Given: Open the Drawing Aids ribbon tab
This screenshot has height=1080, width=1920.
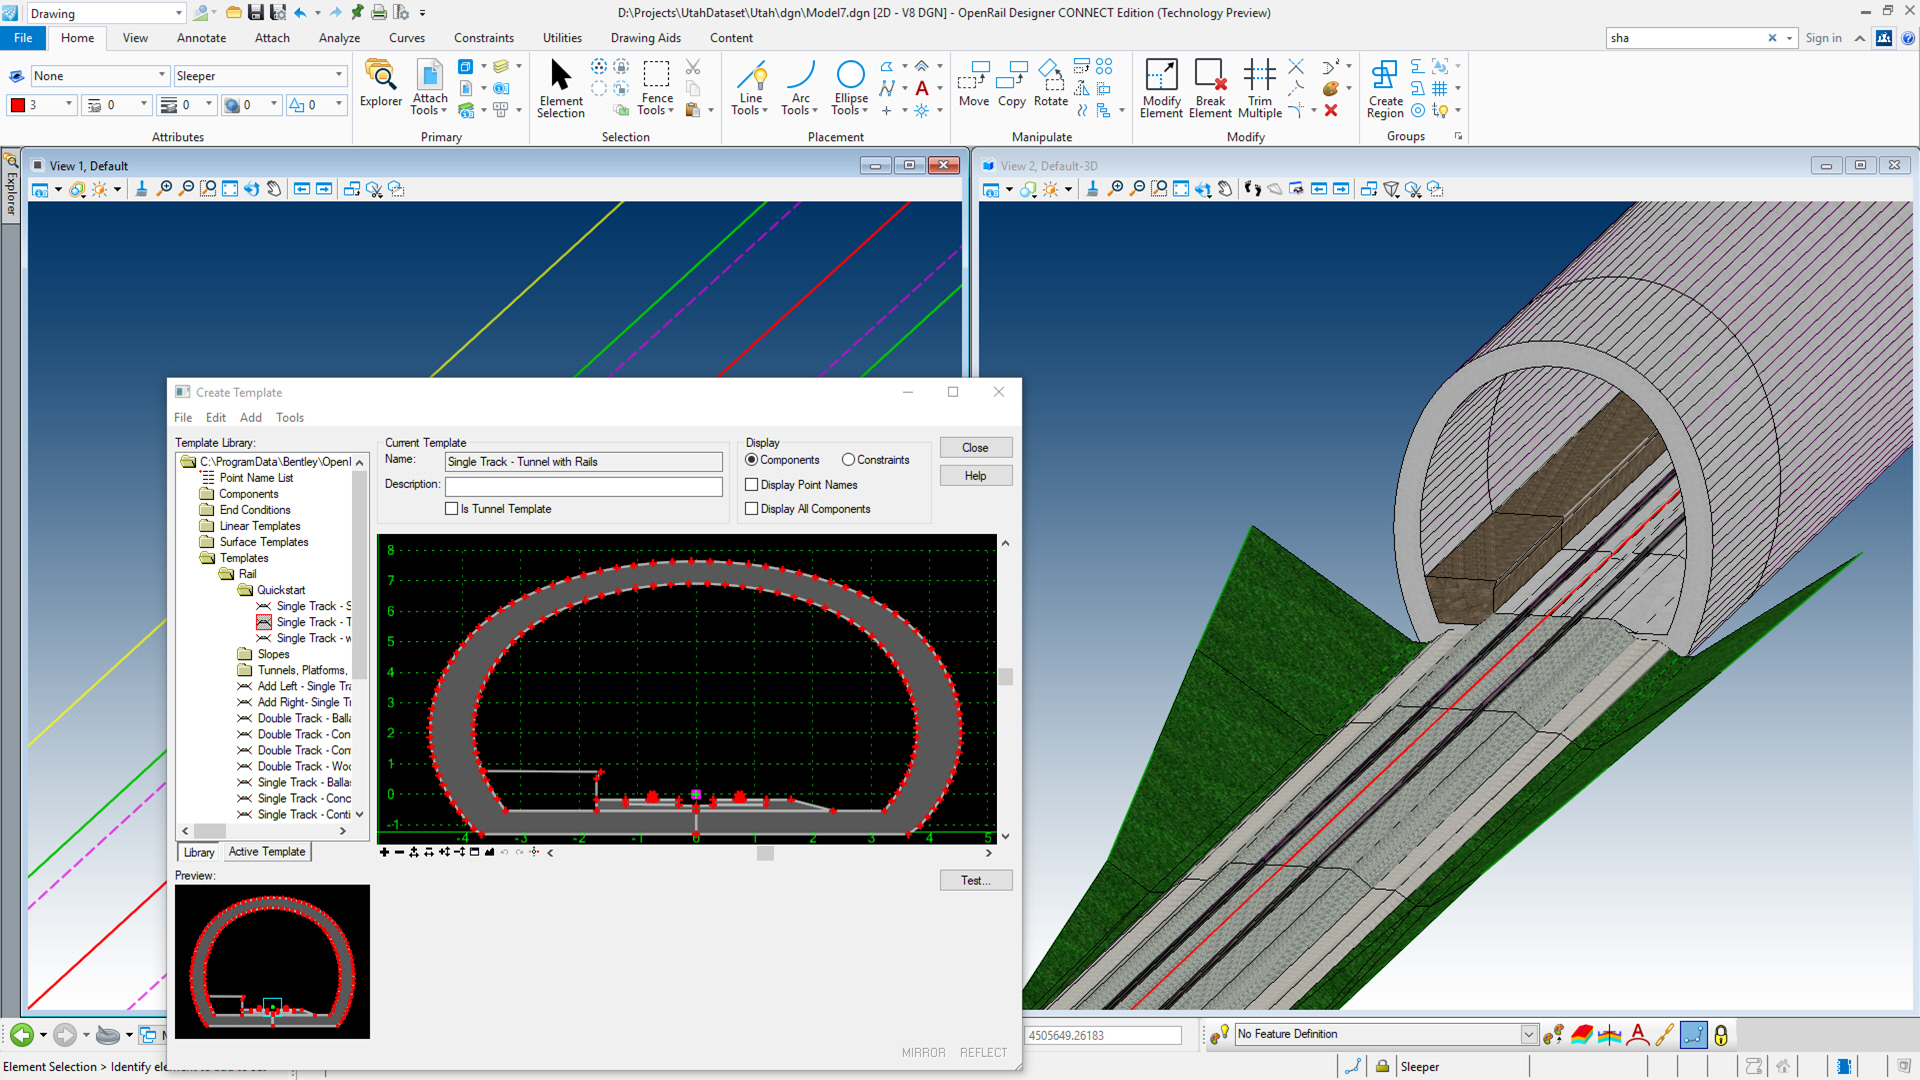Looking at the screenshot, I should 645,38.
